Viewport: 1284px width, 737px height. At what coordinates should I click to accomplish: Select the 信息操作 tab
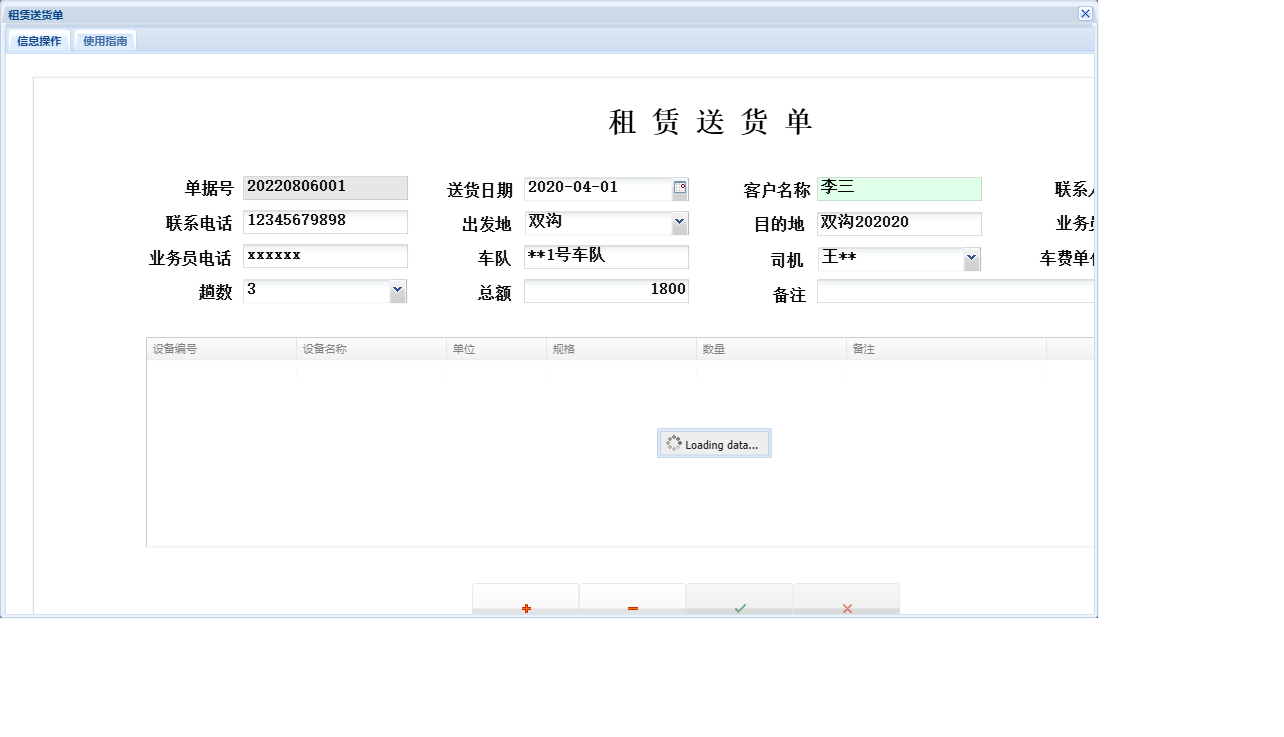(x=38, y=40)
